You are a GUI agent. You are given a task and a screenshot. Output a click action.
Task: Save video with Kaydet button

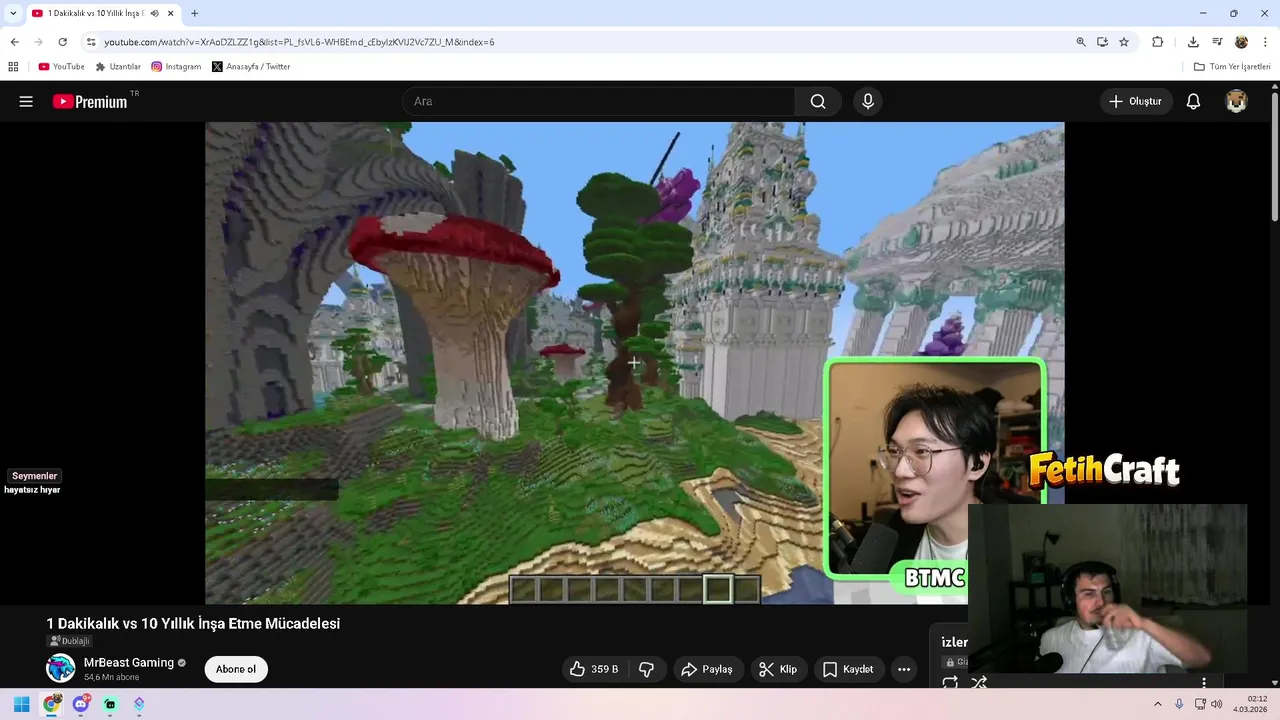tap(848, 669)
